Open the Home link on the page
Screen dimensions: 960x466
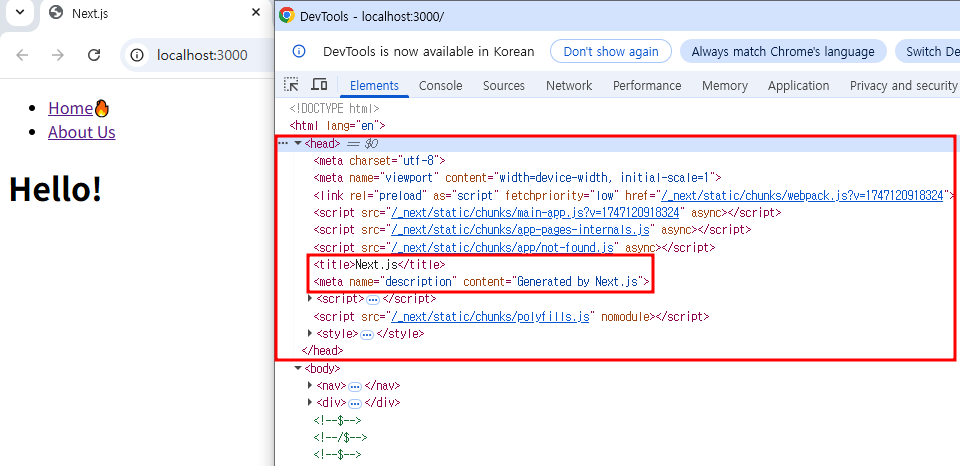click(70, 108)
